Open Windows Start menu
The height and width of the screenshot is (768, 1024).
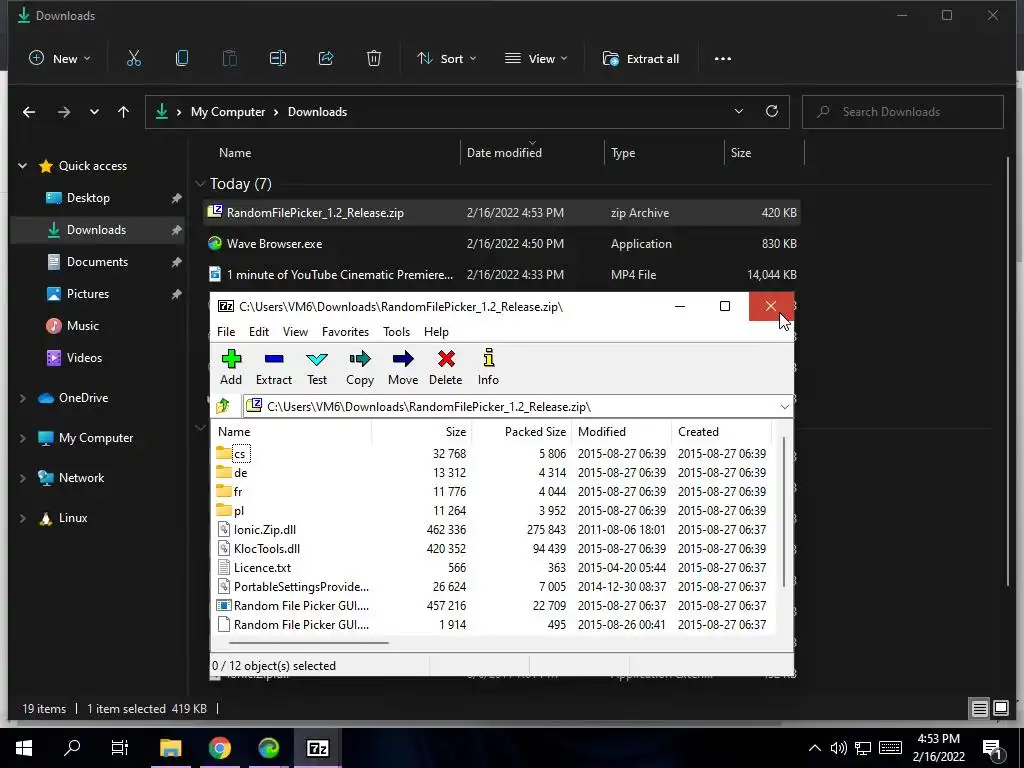click(24, 748)
